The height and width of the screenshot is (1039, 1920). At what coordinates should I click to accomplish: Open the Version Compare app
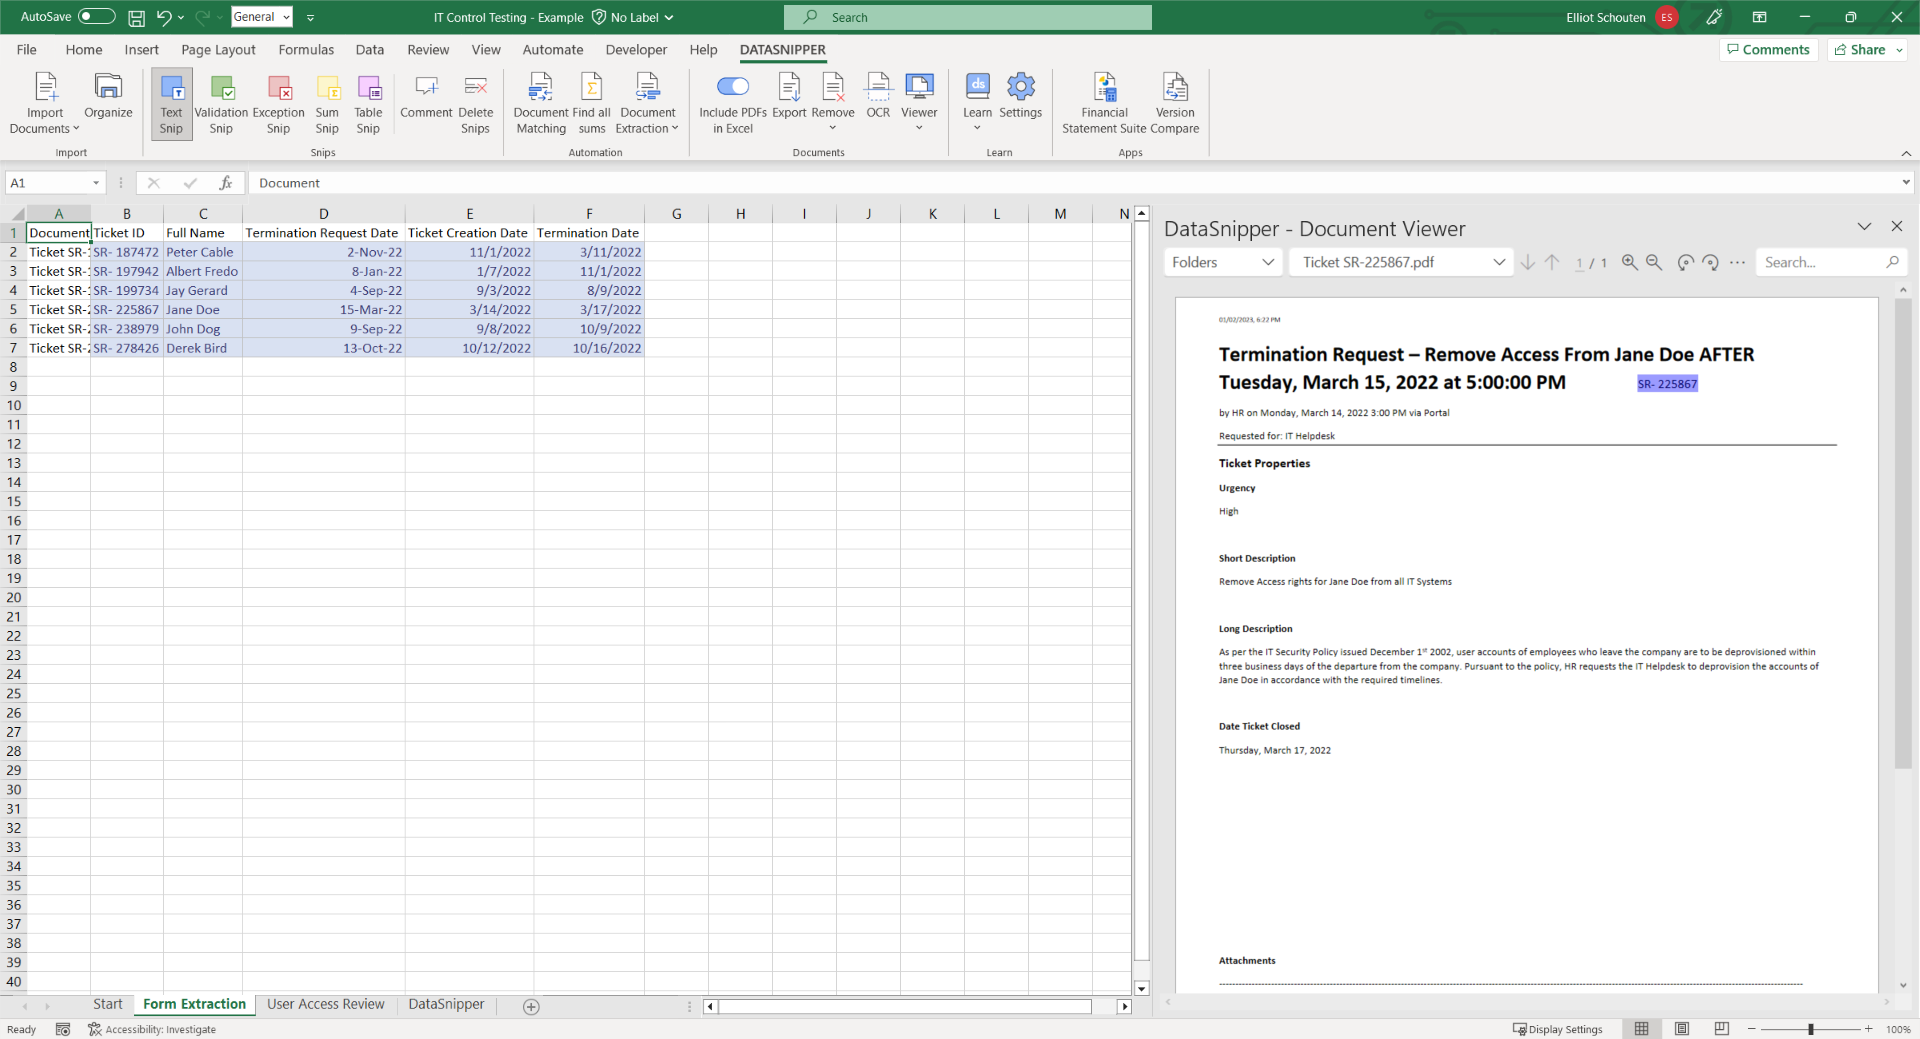click(1175, 103)
